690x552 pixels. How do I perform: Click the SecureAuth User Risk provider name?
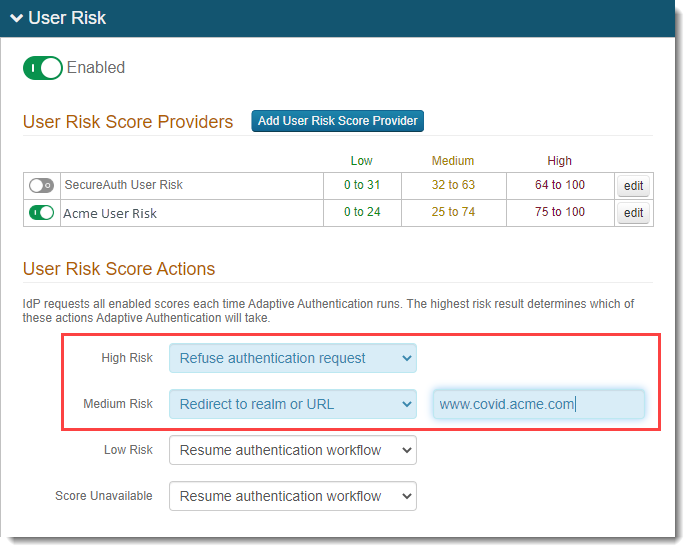pos(123,185)
